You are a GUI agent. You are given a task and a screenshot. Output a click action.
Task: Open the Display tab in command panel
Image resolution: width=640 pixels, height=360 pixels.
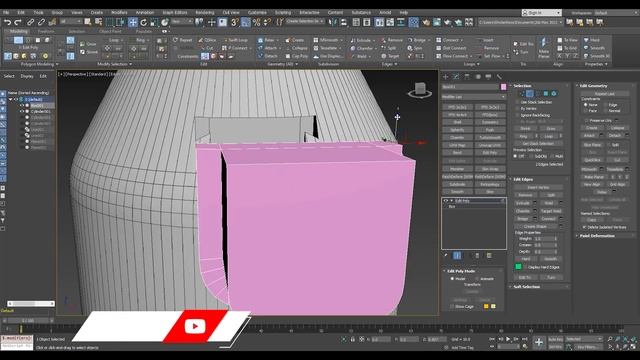point(488,76)
